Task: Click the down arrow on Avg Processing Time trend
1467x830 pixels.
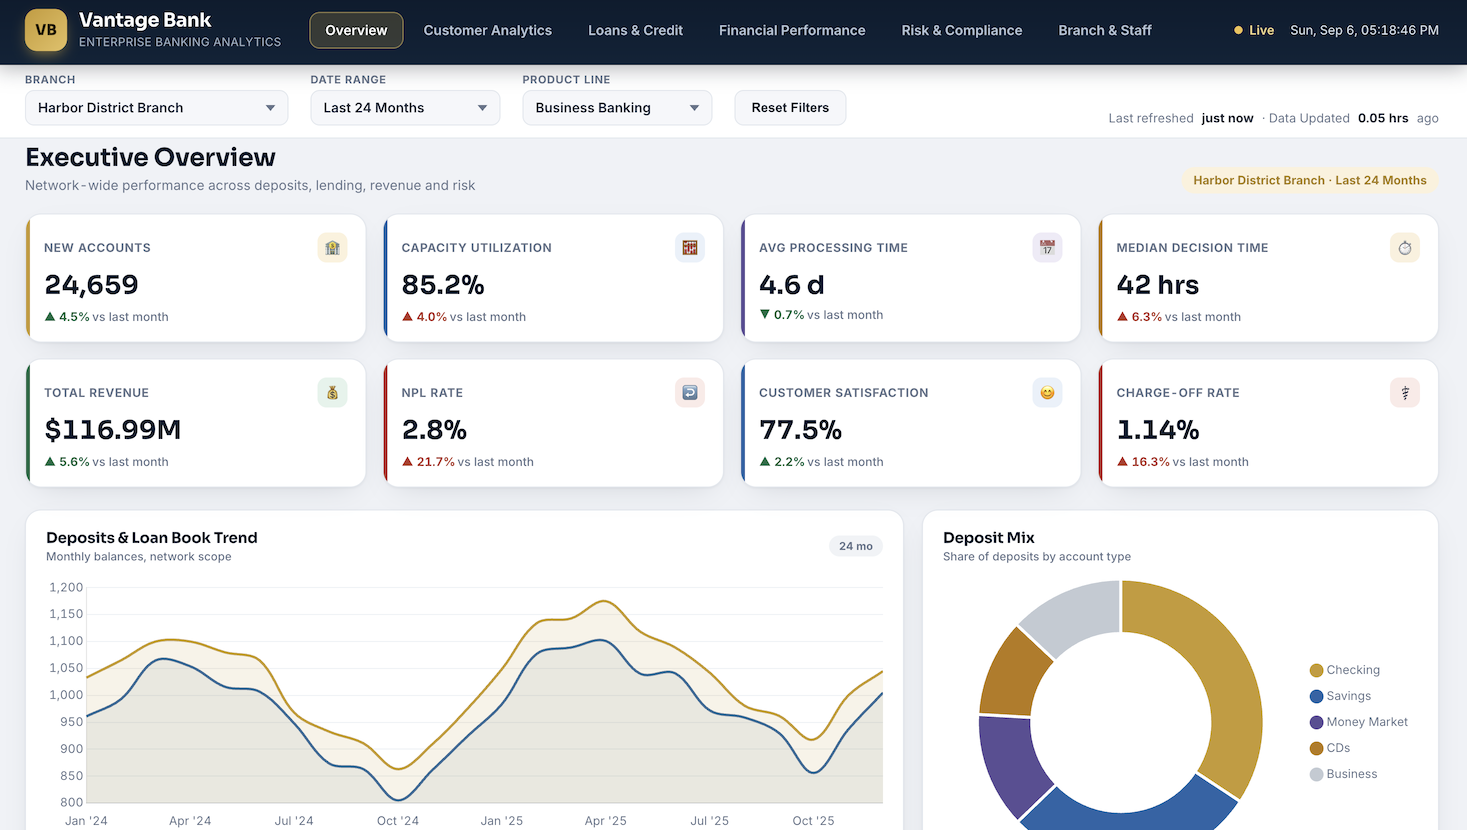Action: [x=765, y=315]
